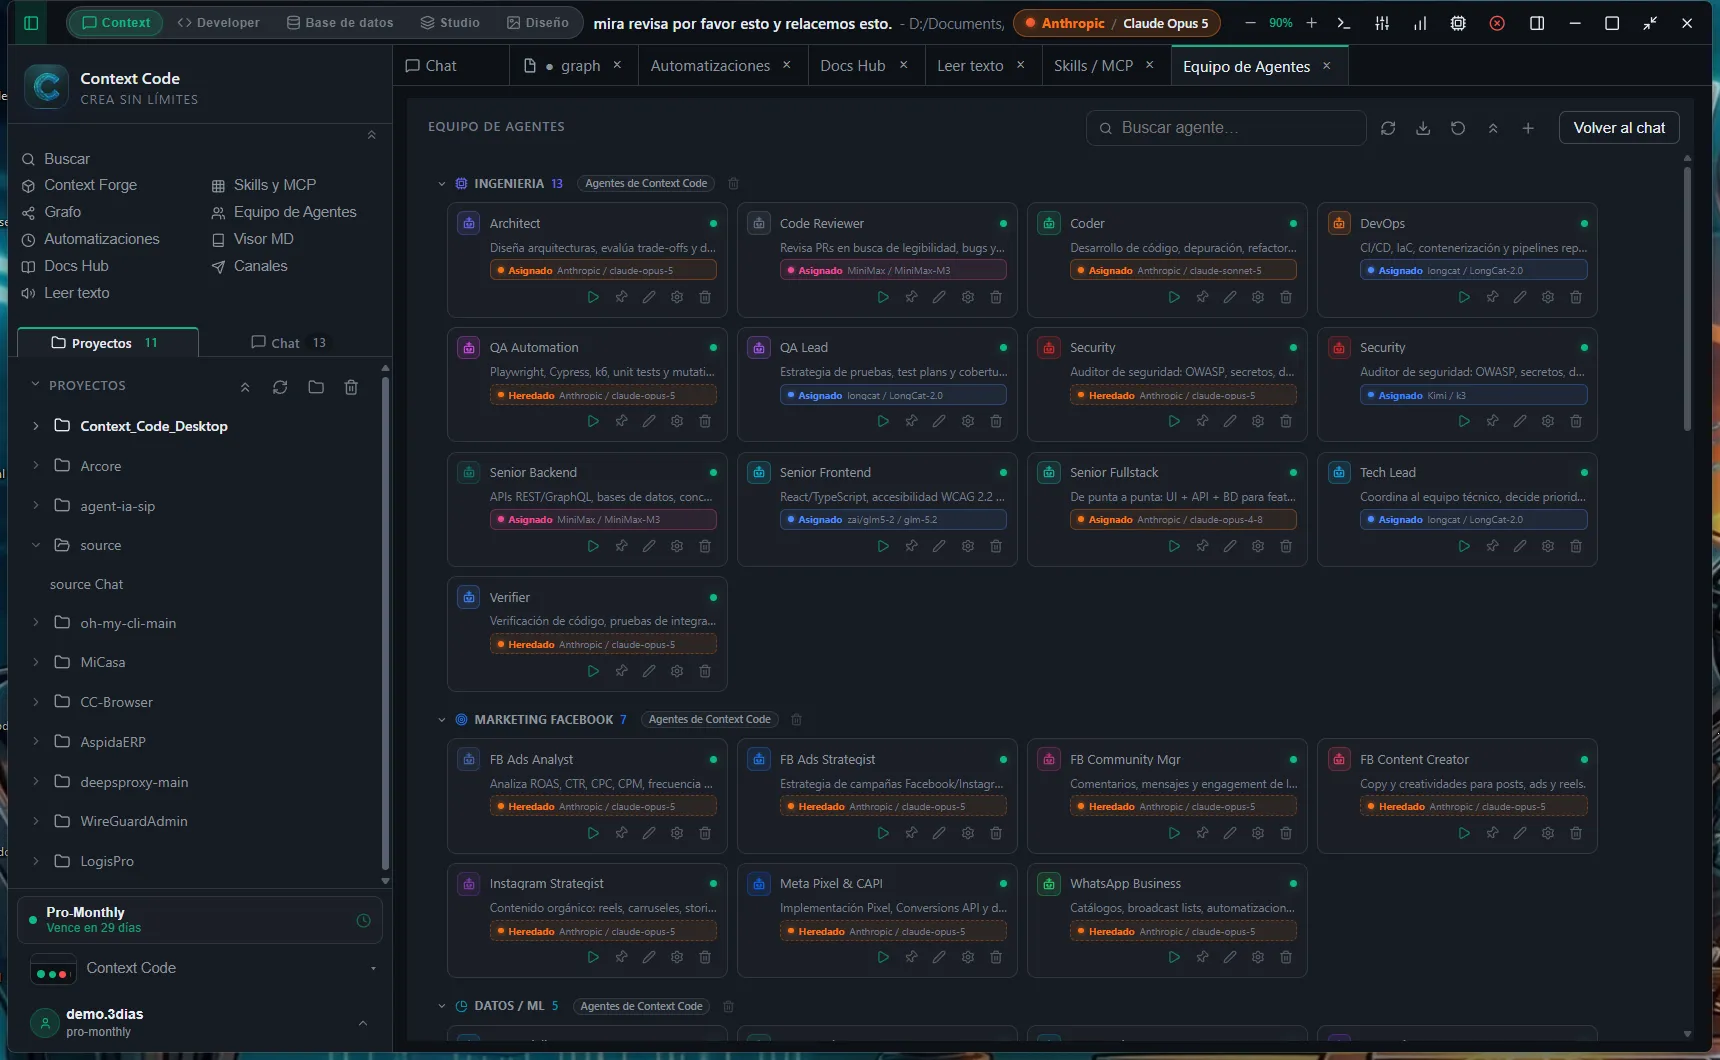Delete the FB Content Creator agent trash icon

pyautogui.click(x=1576, y=833)
